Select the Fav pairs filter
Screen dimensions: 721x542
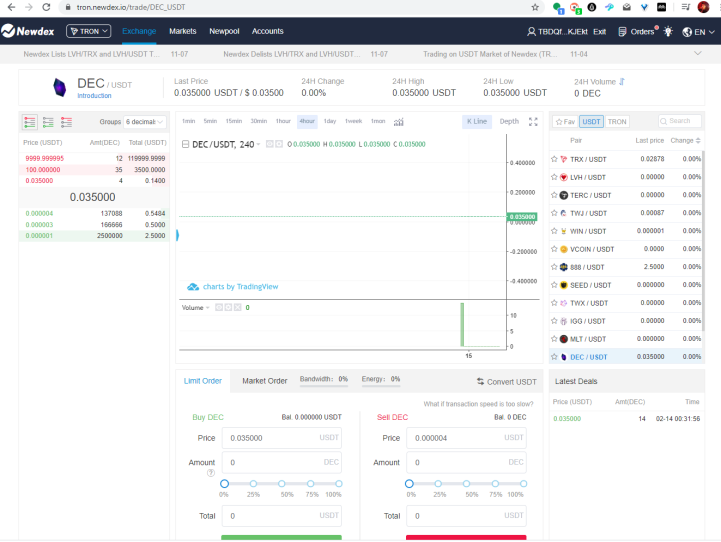point(565,121)
